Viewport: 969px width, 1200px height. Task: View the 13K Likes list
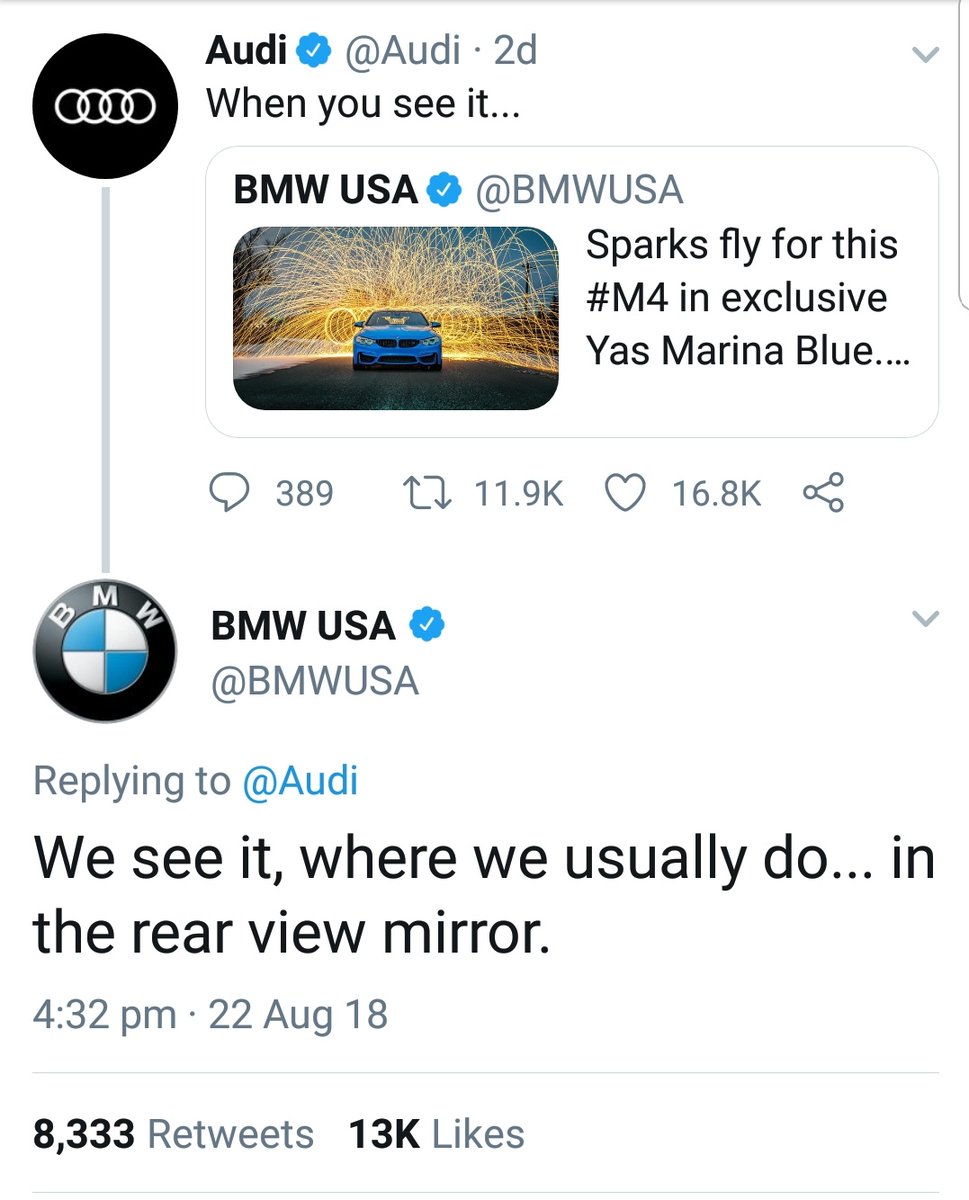pyautogui.click(x=436, y=1134)
